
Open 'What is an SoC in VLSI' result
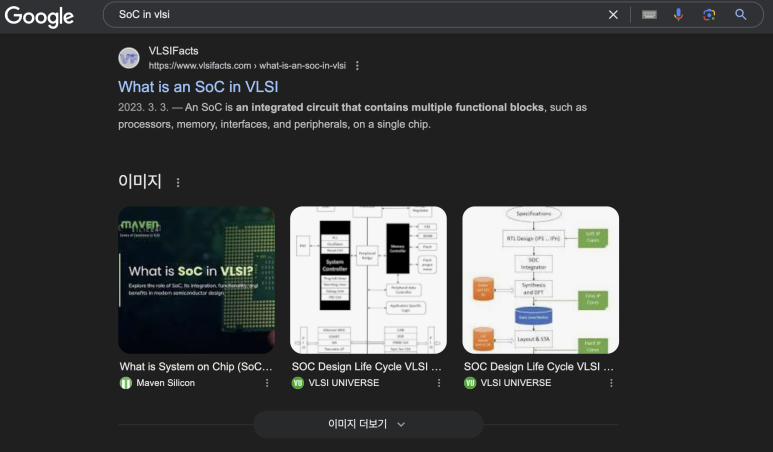(x=198, y=87)
